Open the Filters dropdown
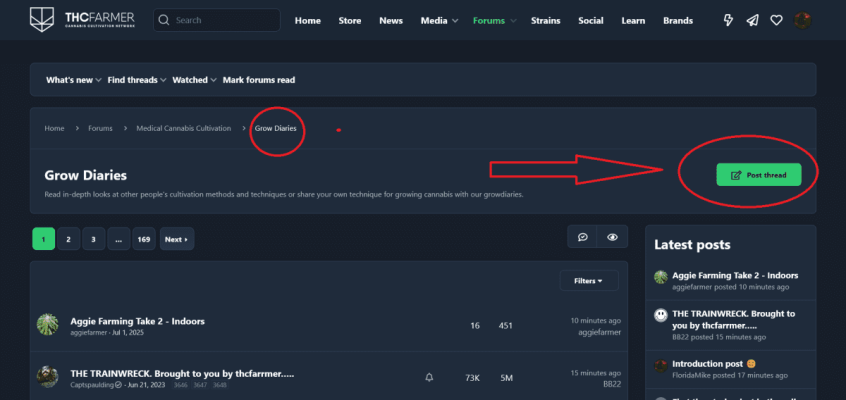Screen dimensions: 846x400 (x=589, y=281)
